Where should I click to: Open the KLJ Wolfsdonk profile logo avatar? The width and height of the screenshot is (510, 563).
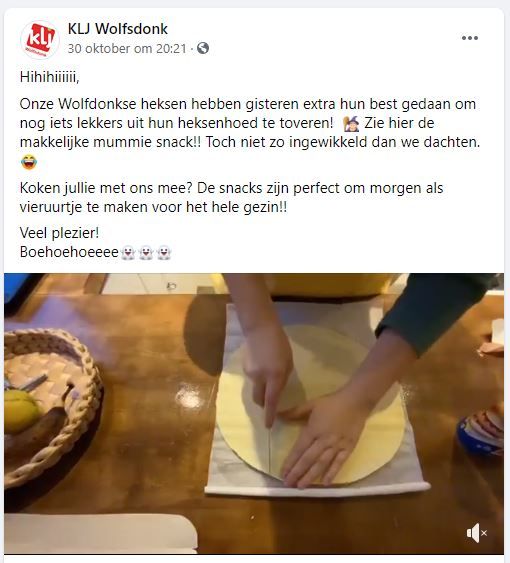pos(40,39)
